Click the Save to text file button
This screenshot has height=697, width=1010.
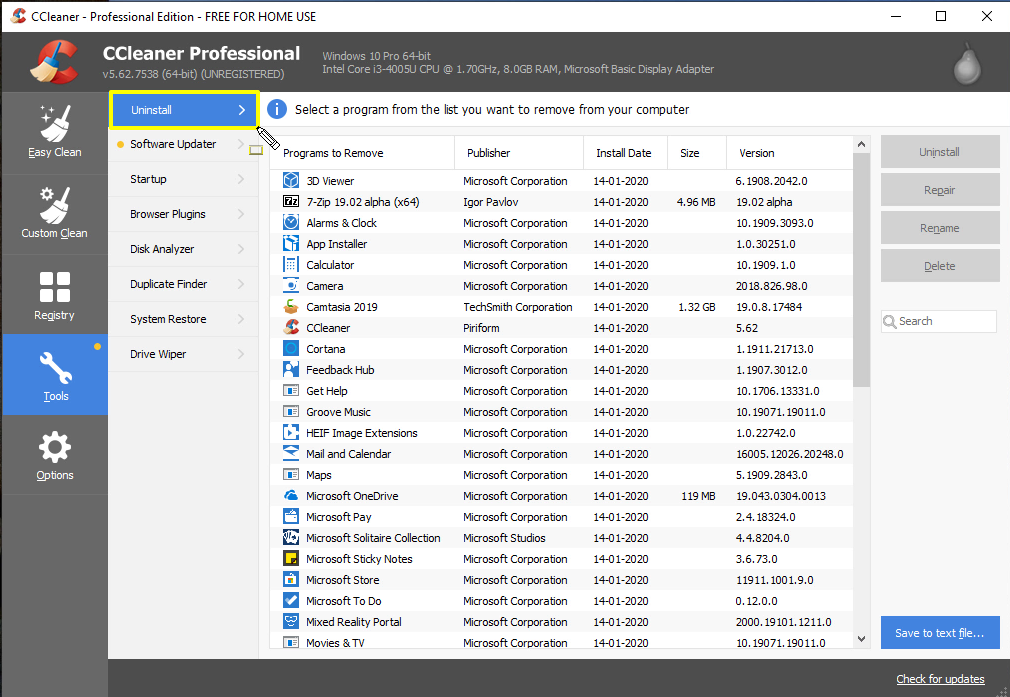[940, 632]
